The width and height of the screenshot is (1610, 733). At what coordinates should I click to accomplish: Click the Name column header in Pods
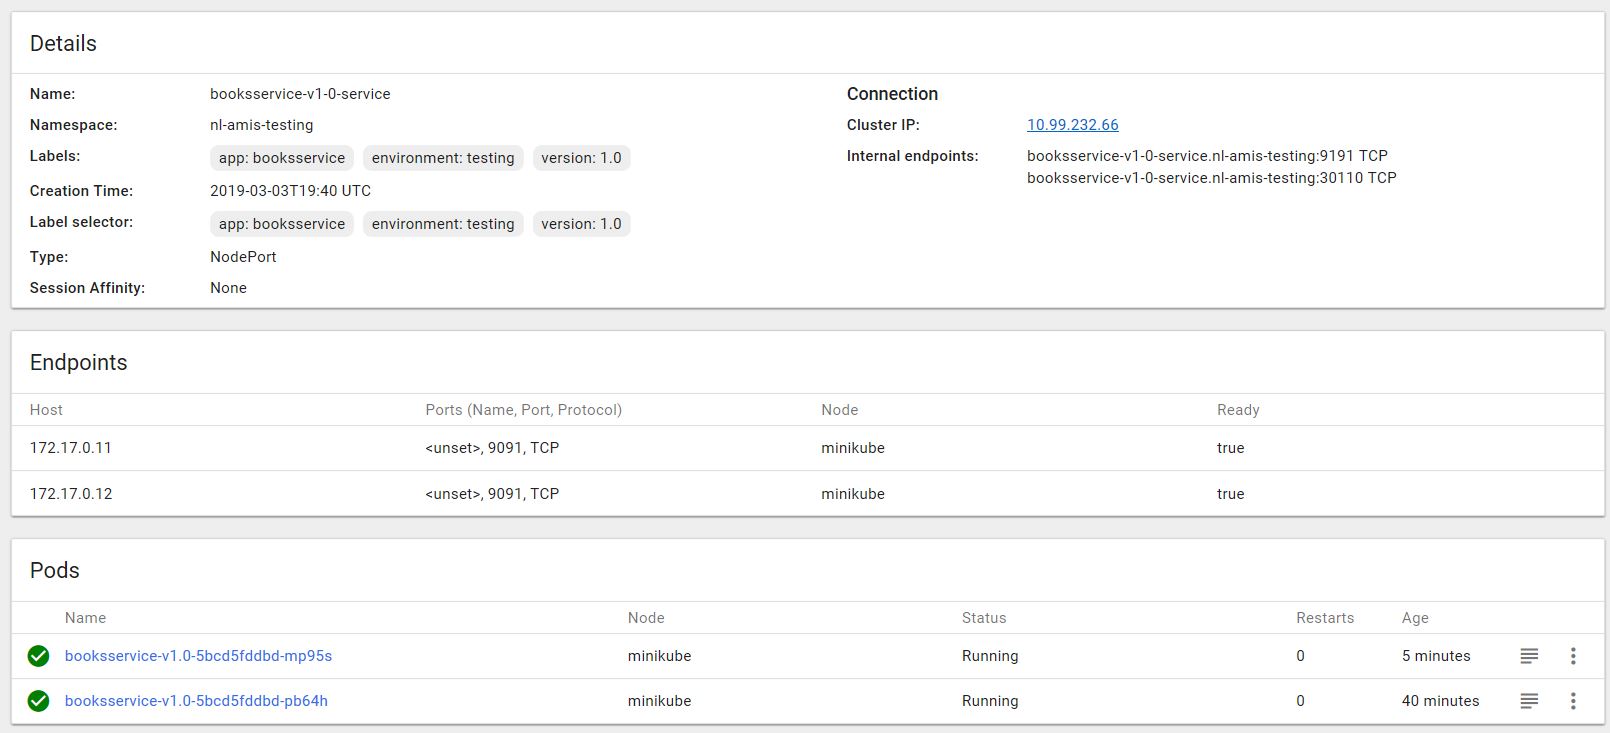pos(85,618)
